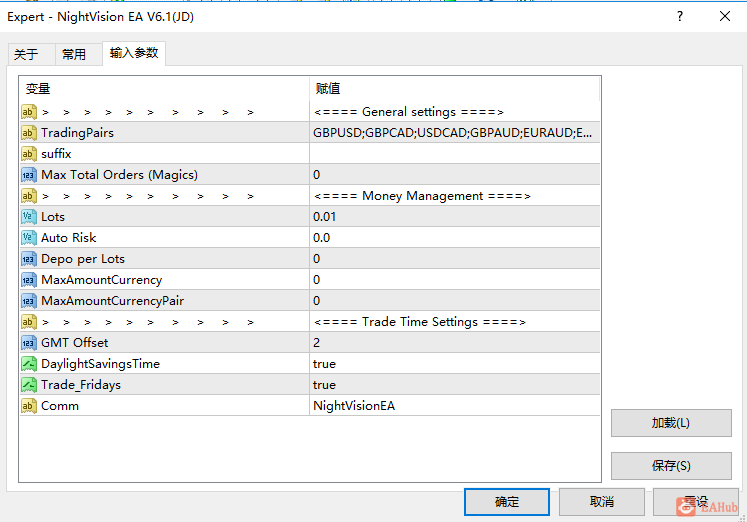Click the General settings header value
Viewport: 747px width, 522px height.
click(x=409, y=112)
